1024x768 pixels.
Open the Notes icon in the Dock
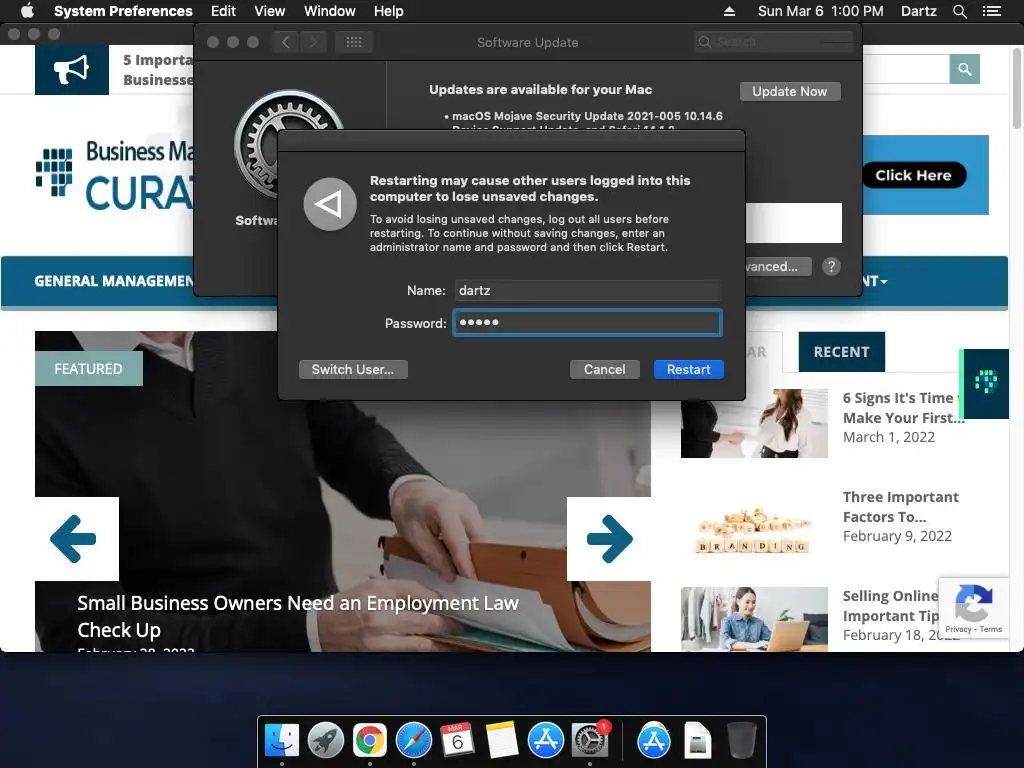[x=502, y=741]
